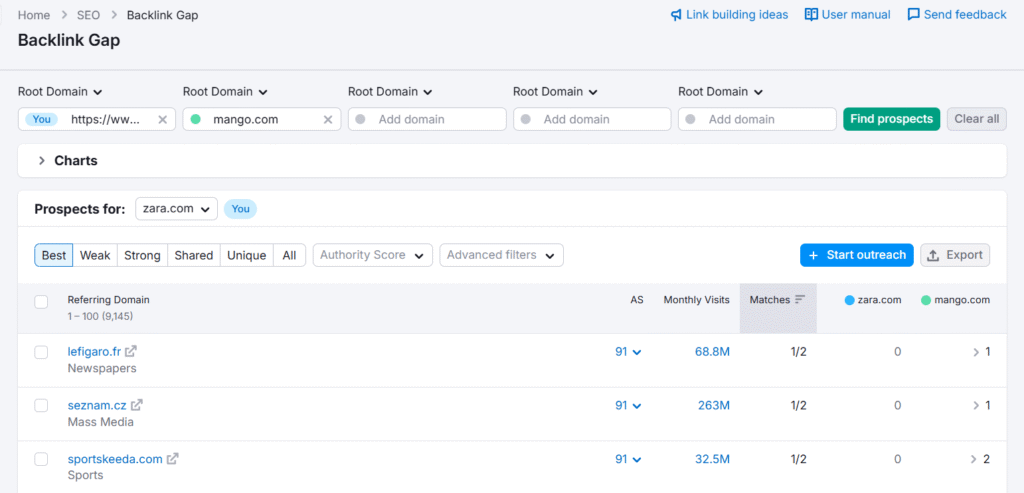Open lefigaro.fr external link icon
Screen dimensions: 1024x493
[x=131, y=351]
